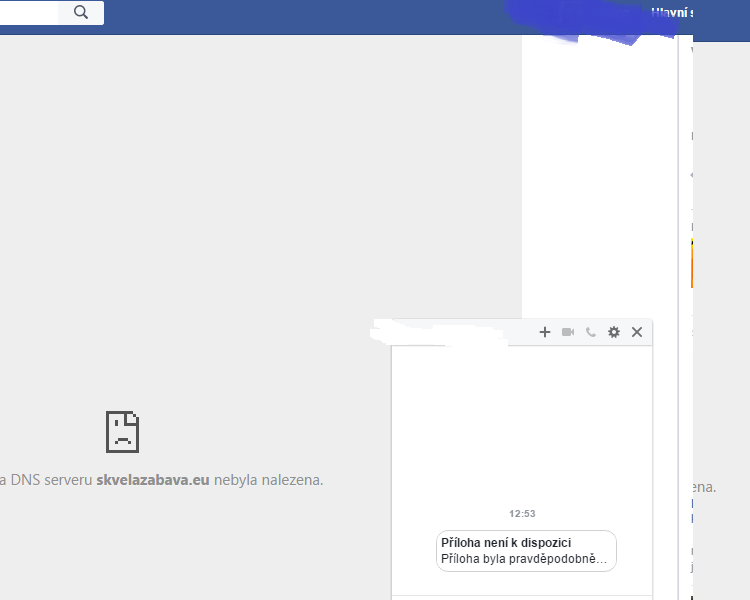The image size is (750, 600).
Task: Open chat options gear menu
Action: click(614, 332)
